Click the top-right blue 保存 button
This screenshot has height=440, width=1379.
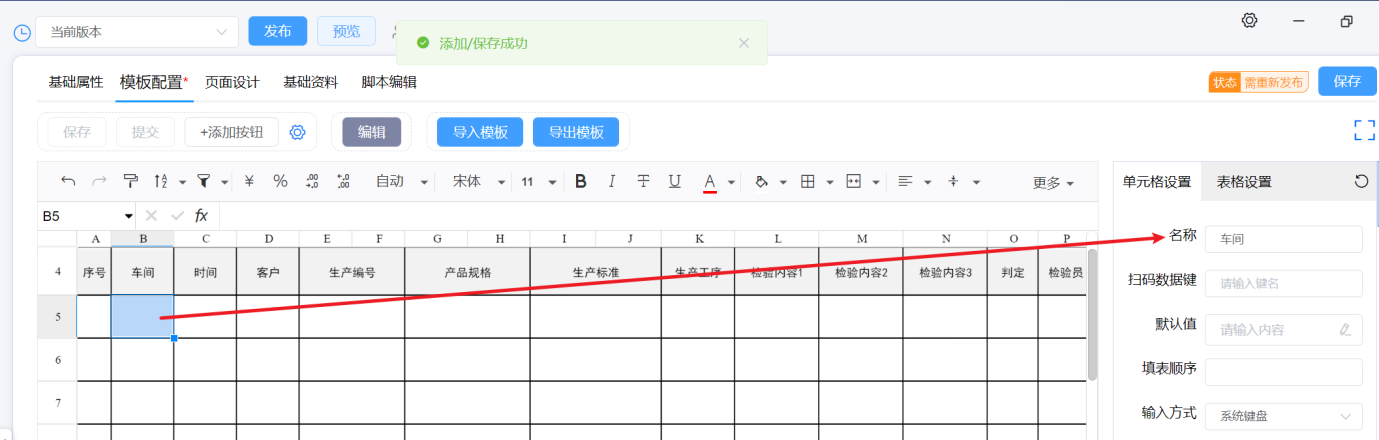point(1347,81)
